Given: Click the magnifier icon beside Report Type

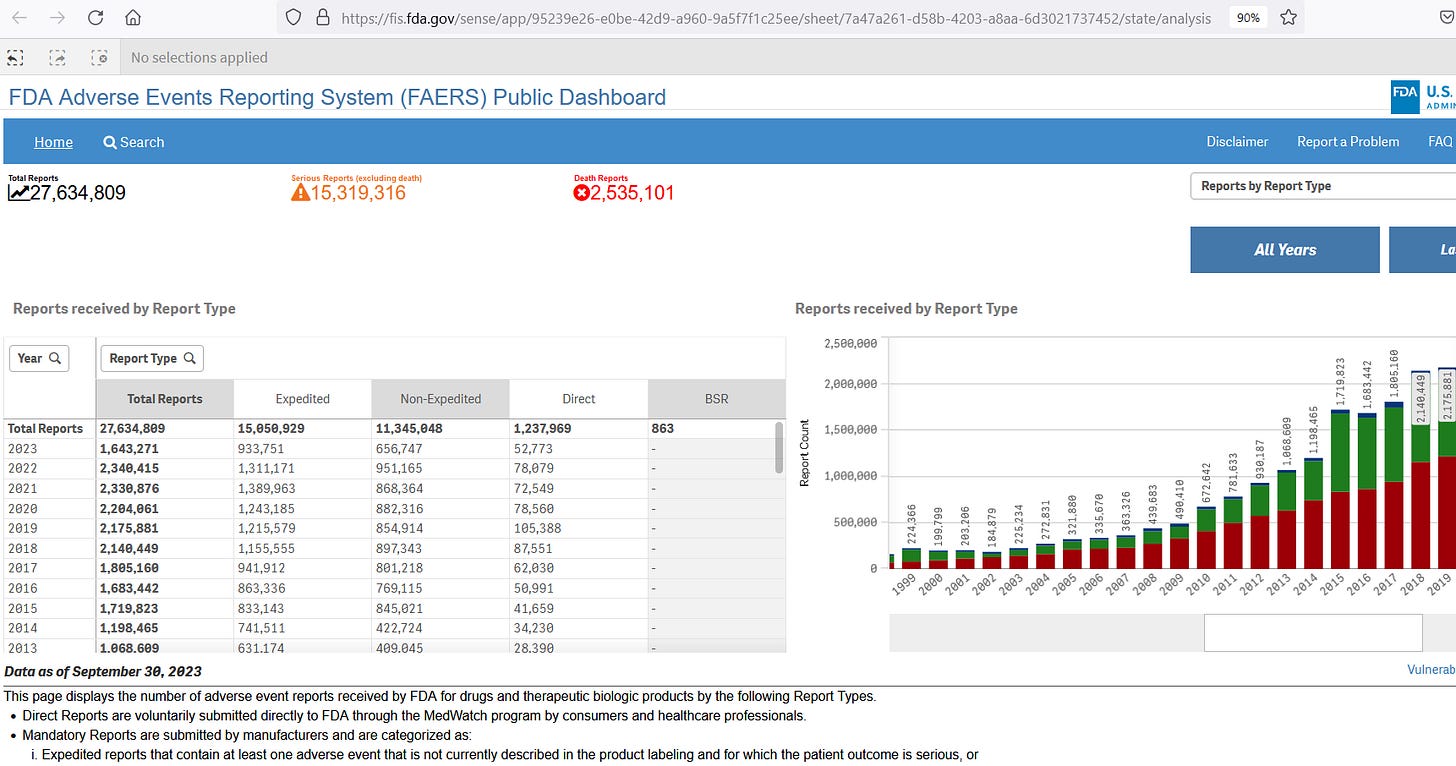Looking at the screenshot, I should 189,358.
